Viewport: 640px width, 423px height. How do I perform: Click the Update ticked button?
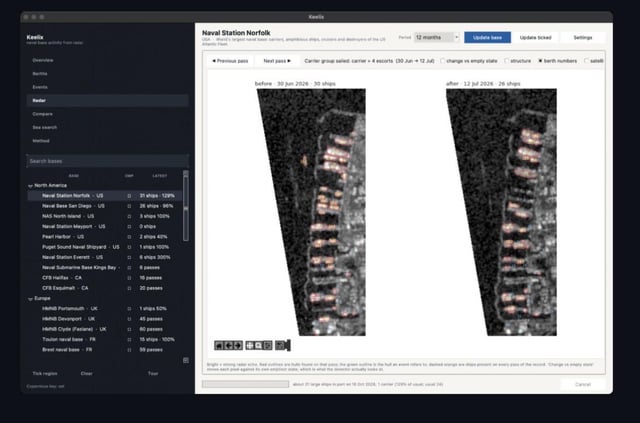click(x=536, y=38)
